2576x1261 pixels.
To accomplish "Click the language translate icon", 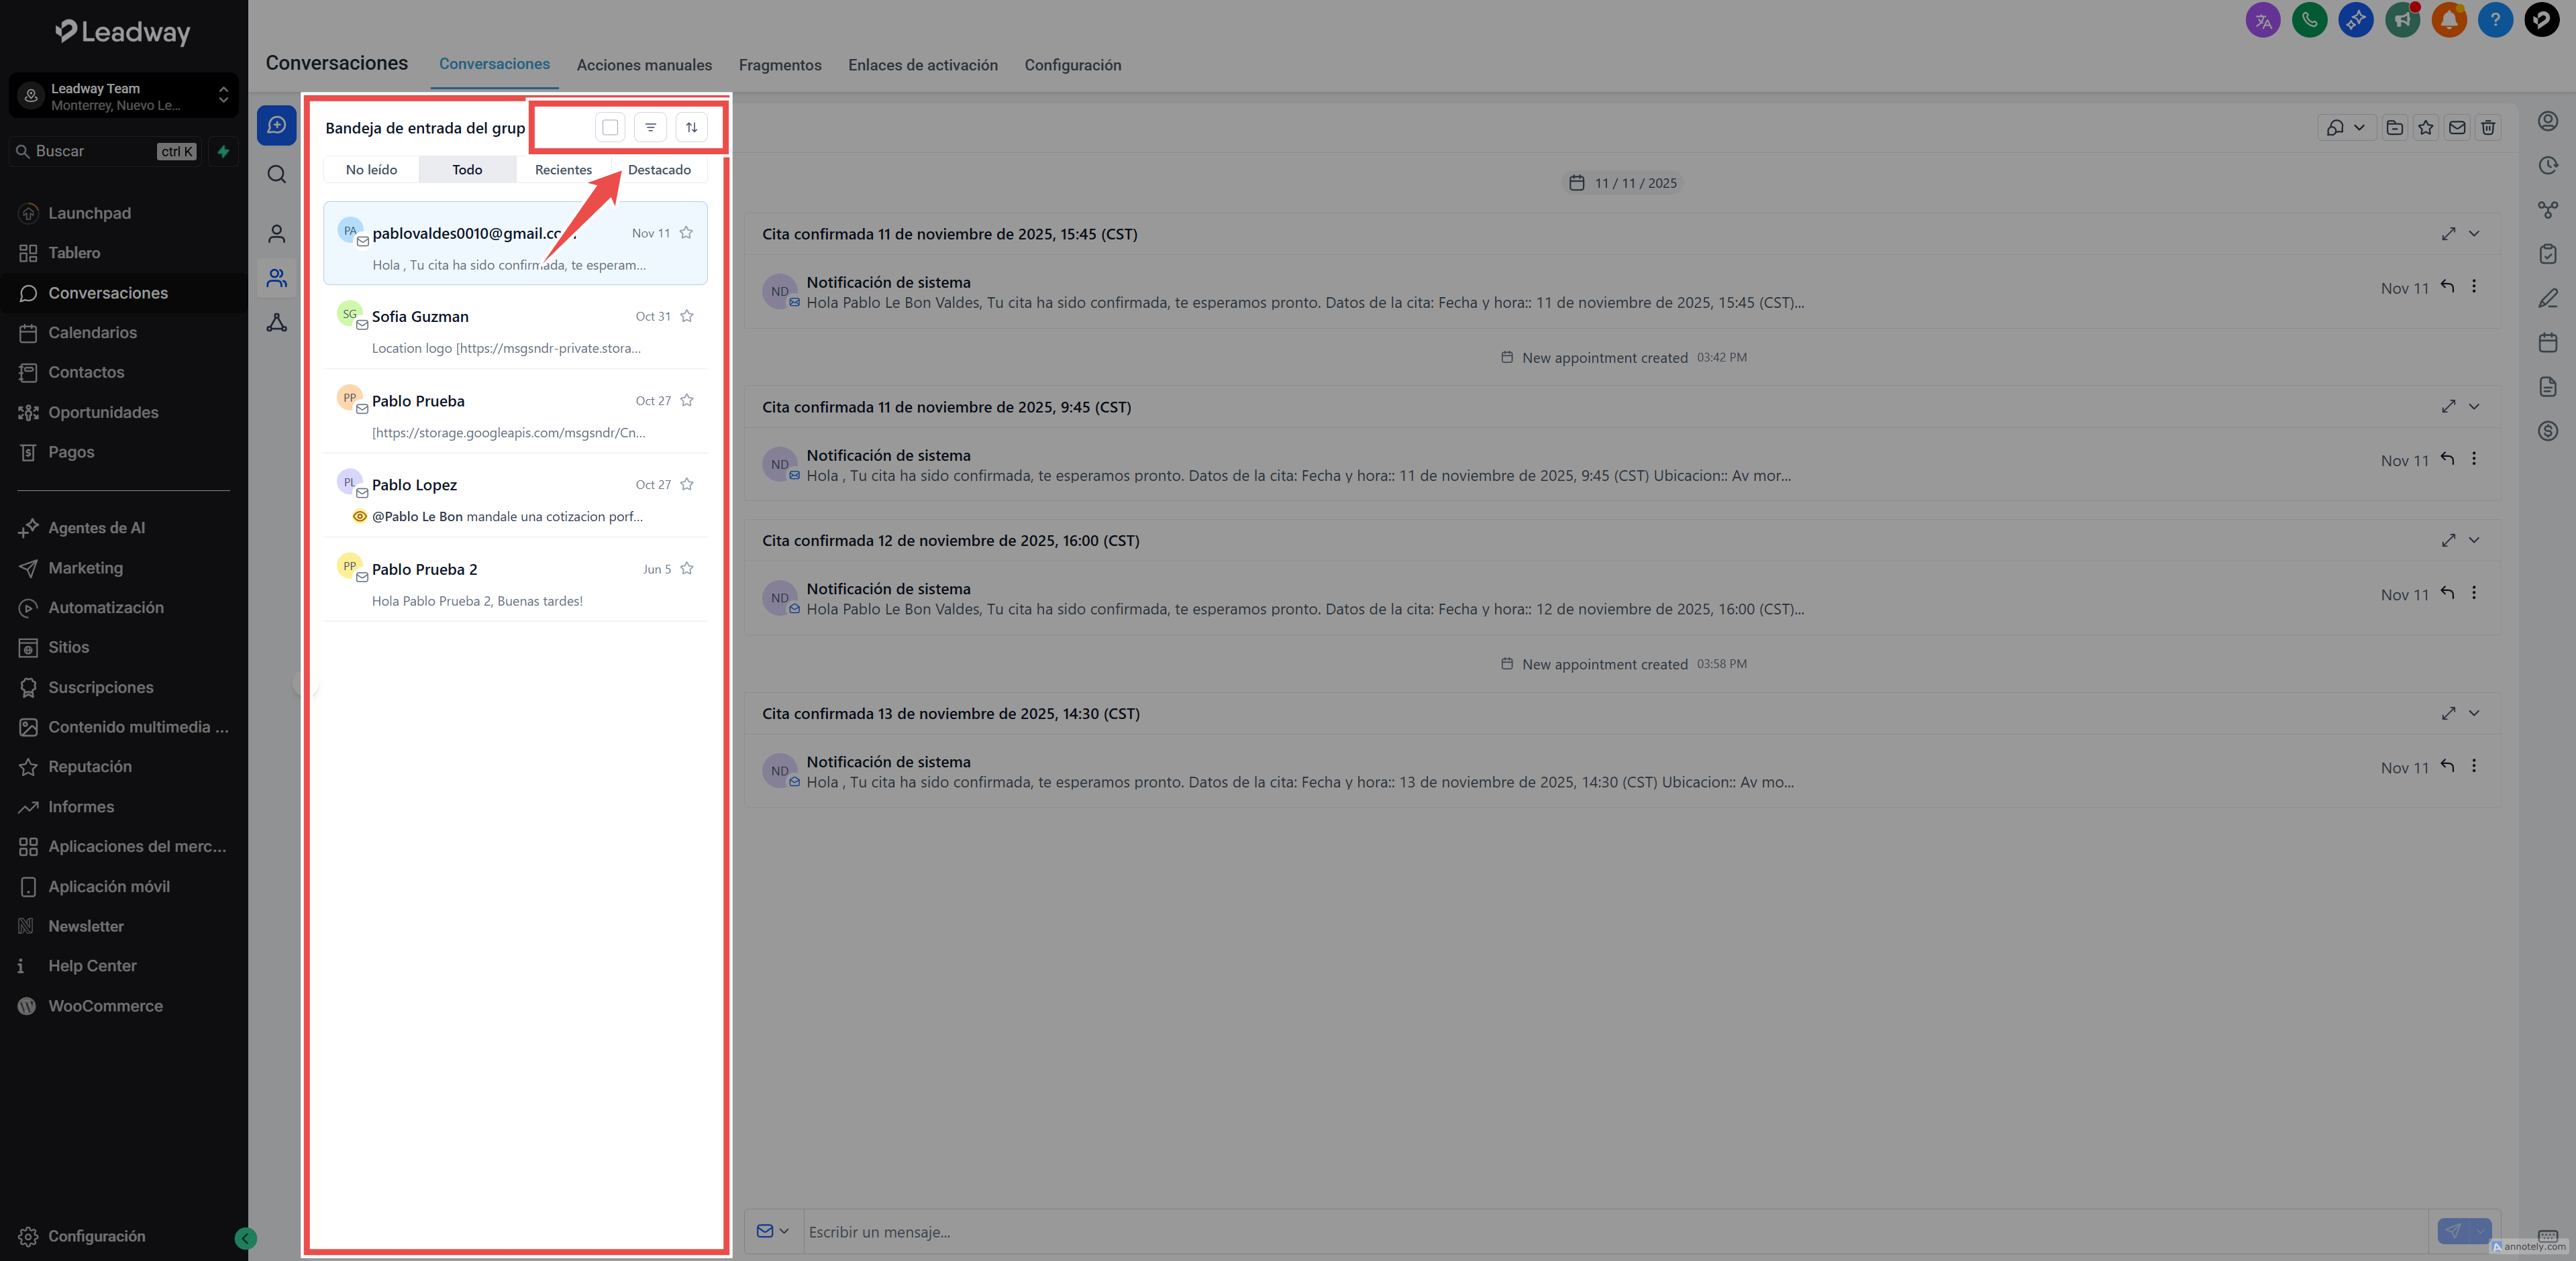I will click(2263, 20).
